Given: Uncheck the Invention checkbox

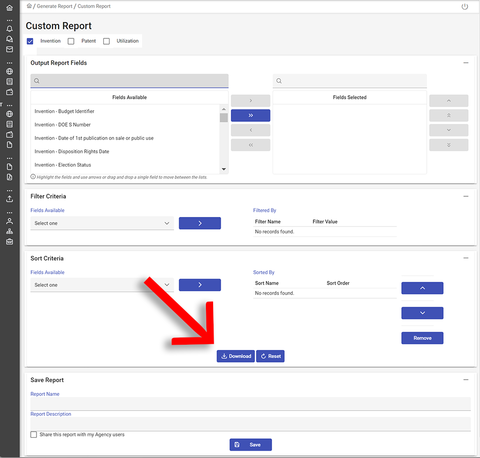Looking at the screenshot, I should 30,41.
